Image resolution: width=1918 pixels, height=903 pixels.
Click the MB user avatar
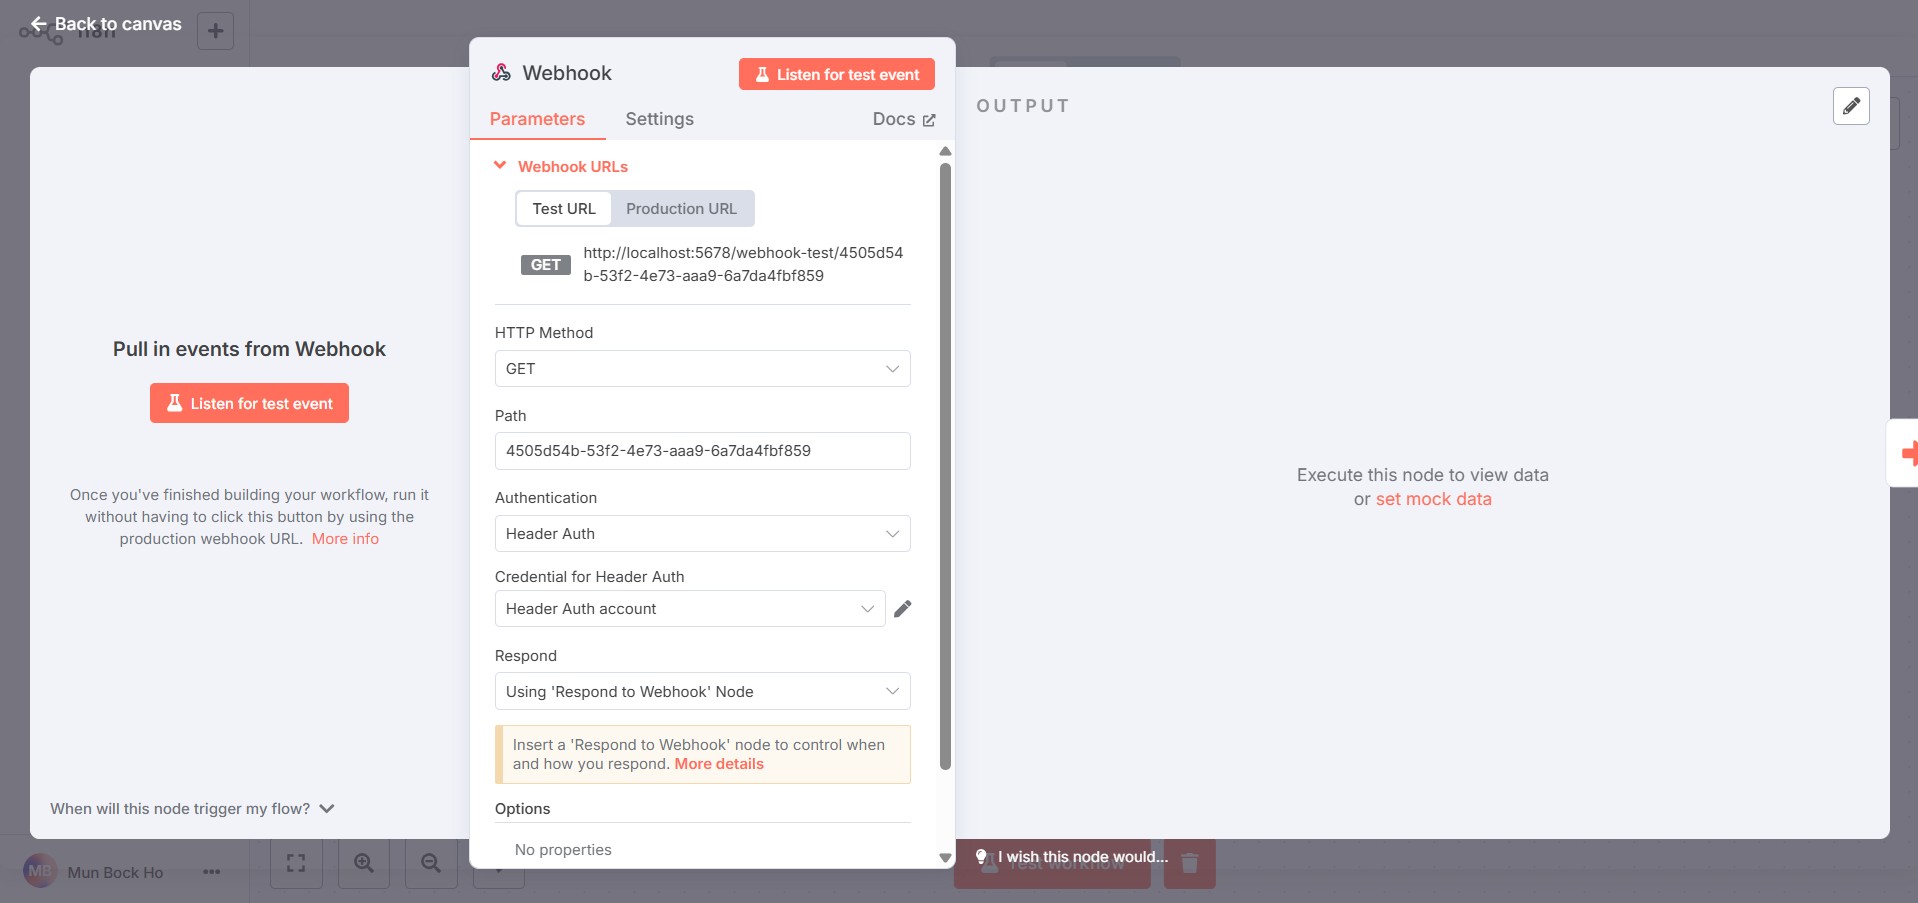tap(40, 871)
